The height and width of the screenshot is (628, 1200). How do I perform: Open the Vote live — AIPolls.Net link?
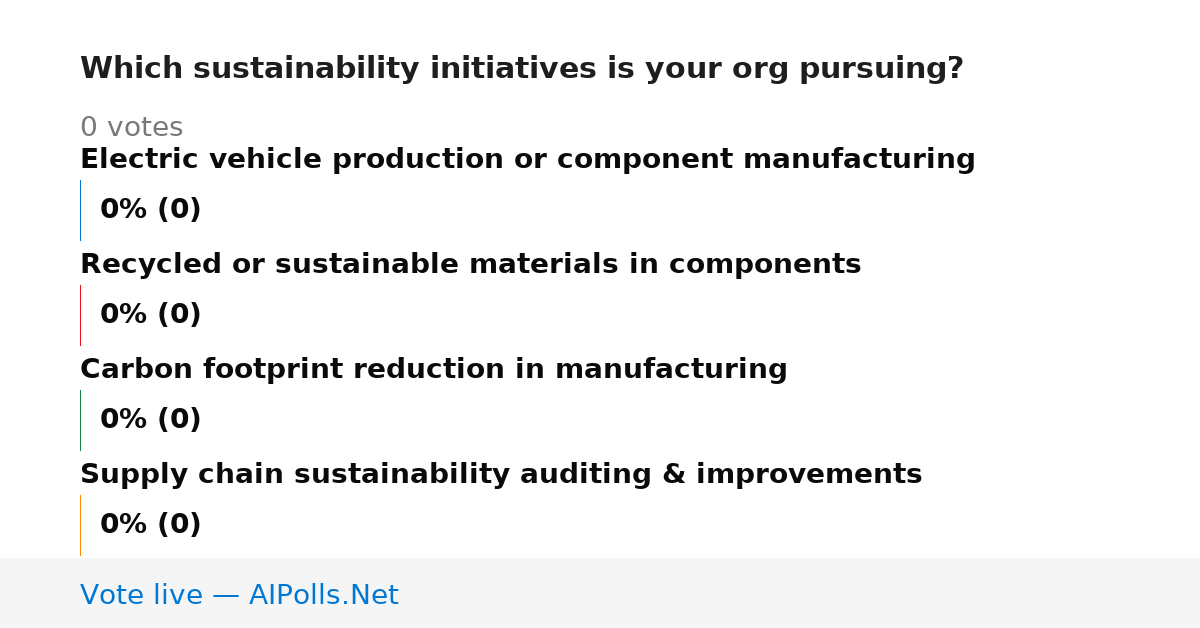pos(239,595)
